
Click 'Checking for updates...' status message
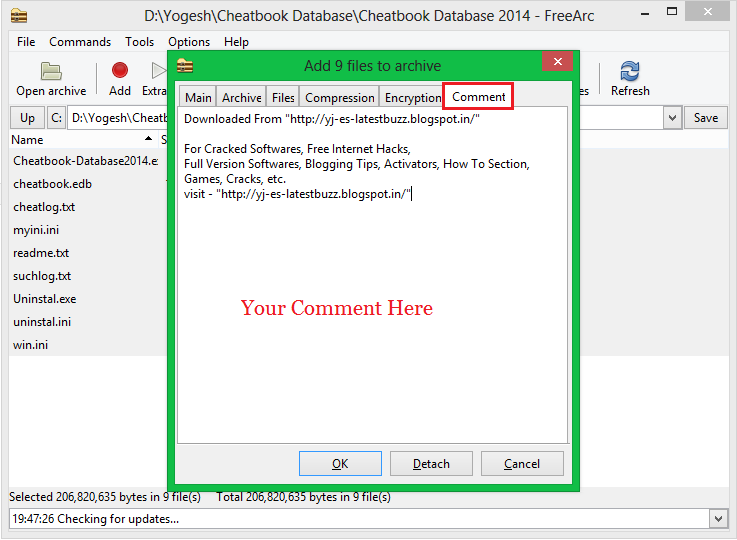click(x=95, y=519)
